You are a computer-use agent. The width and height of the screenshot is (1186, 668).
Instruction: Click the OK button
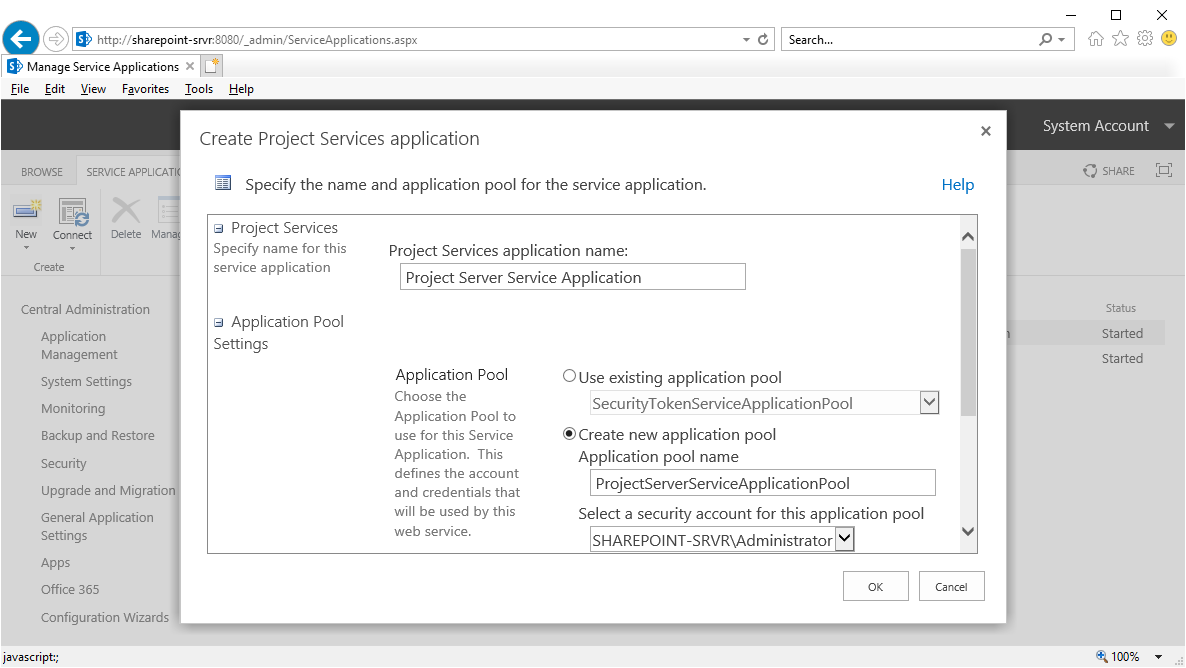875,586
